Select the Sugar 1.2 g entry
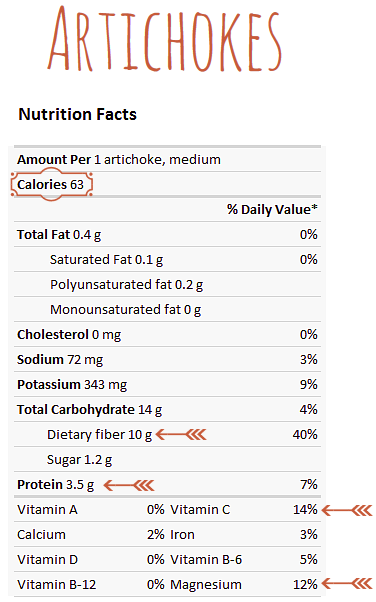The image size is (376, 602). coord(80,460)
